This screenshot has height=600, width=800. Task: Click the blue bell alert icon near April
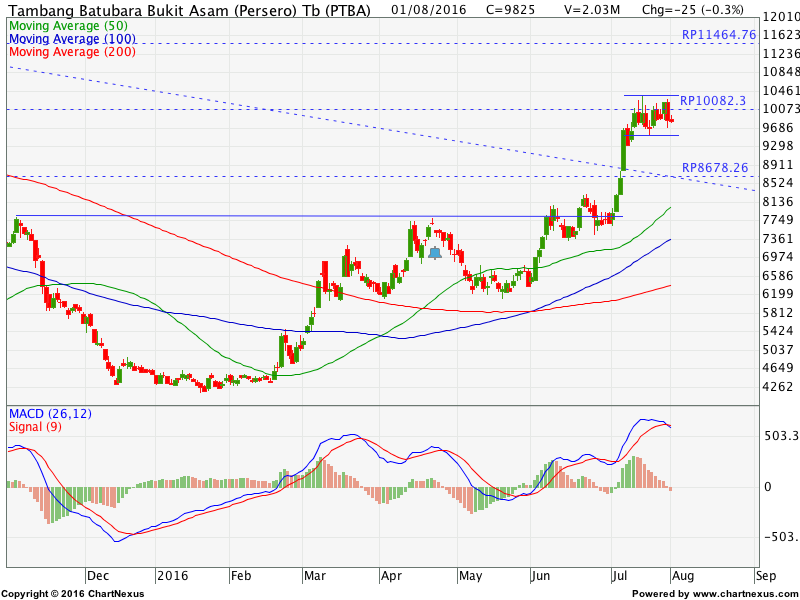(x=435, y=253)
